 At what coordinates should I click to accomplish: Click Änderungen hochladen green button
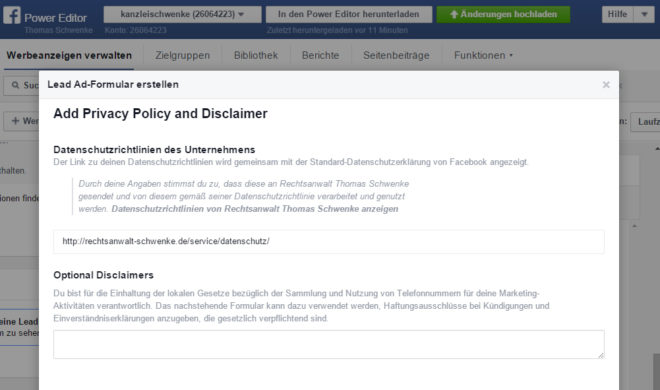pyautogui.click(x=503, y=14)
